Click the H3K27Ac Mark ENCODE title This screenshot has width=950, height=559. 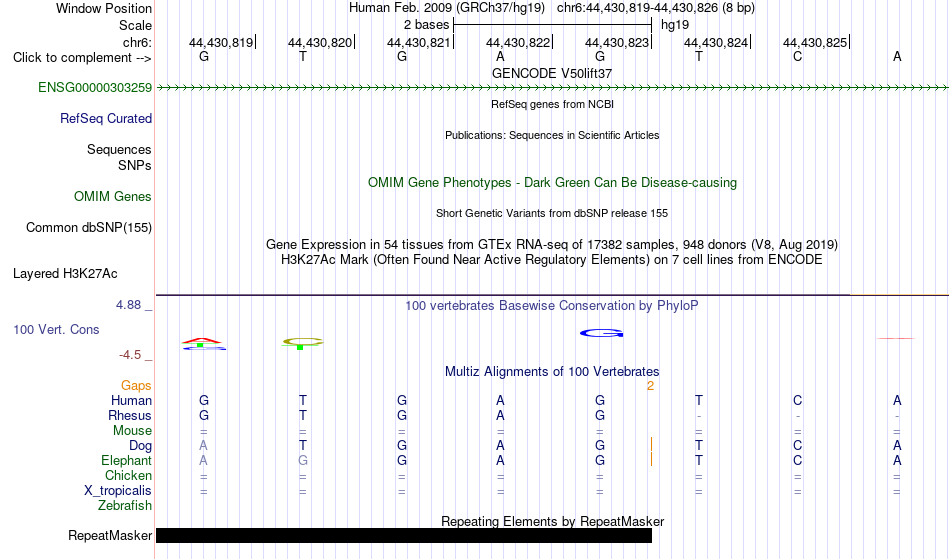click(552, 260)
